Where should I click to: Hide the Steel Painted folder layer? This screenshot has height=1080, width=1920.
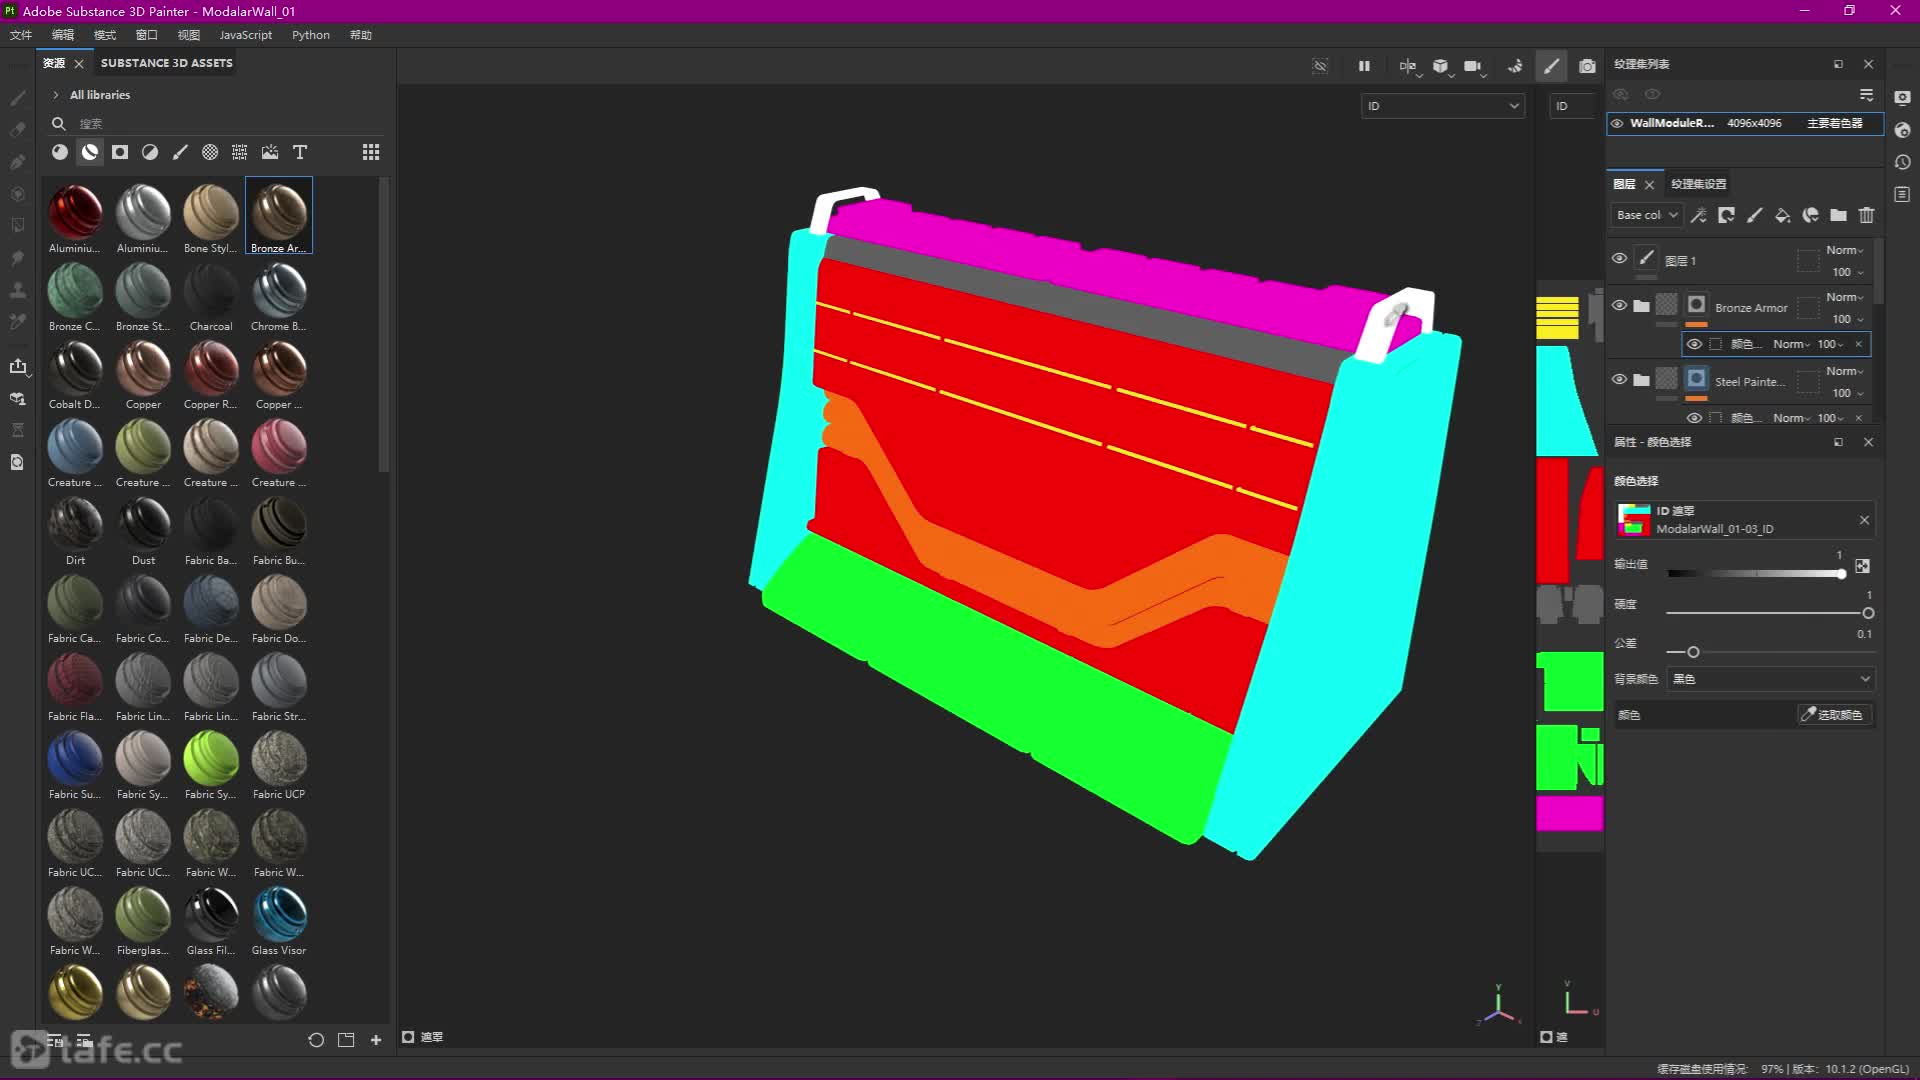[x=1619, y=380]
